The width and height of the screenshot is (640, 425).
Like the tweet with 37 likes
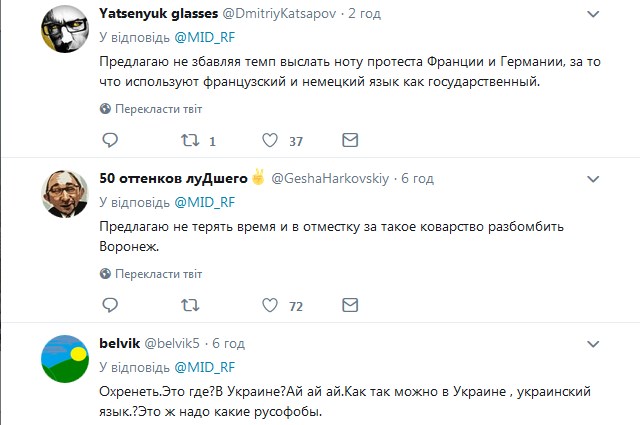tap(269, 140)
